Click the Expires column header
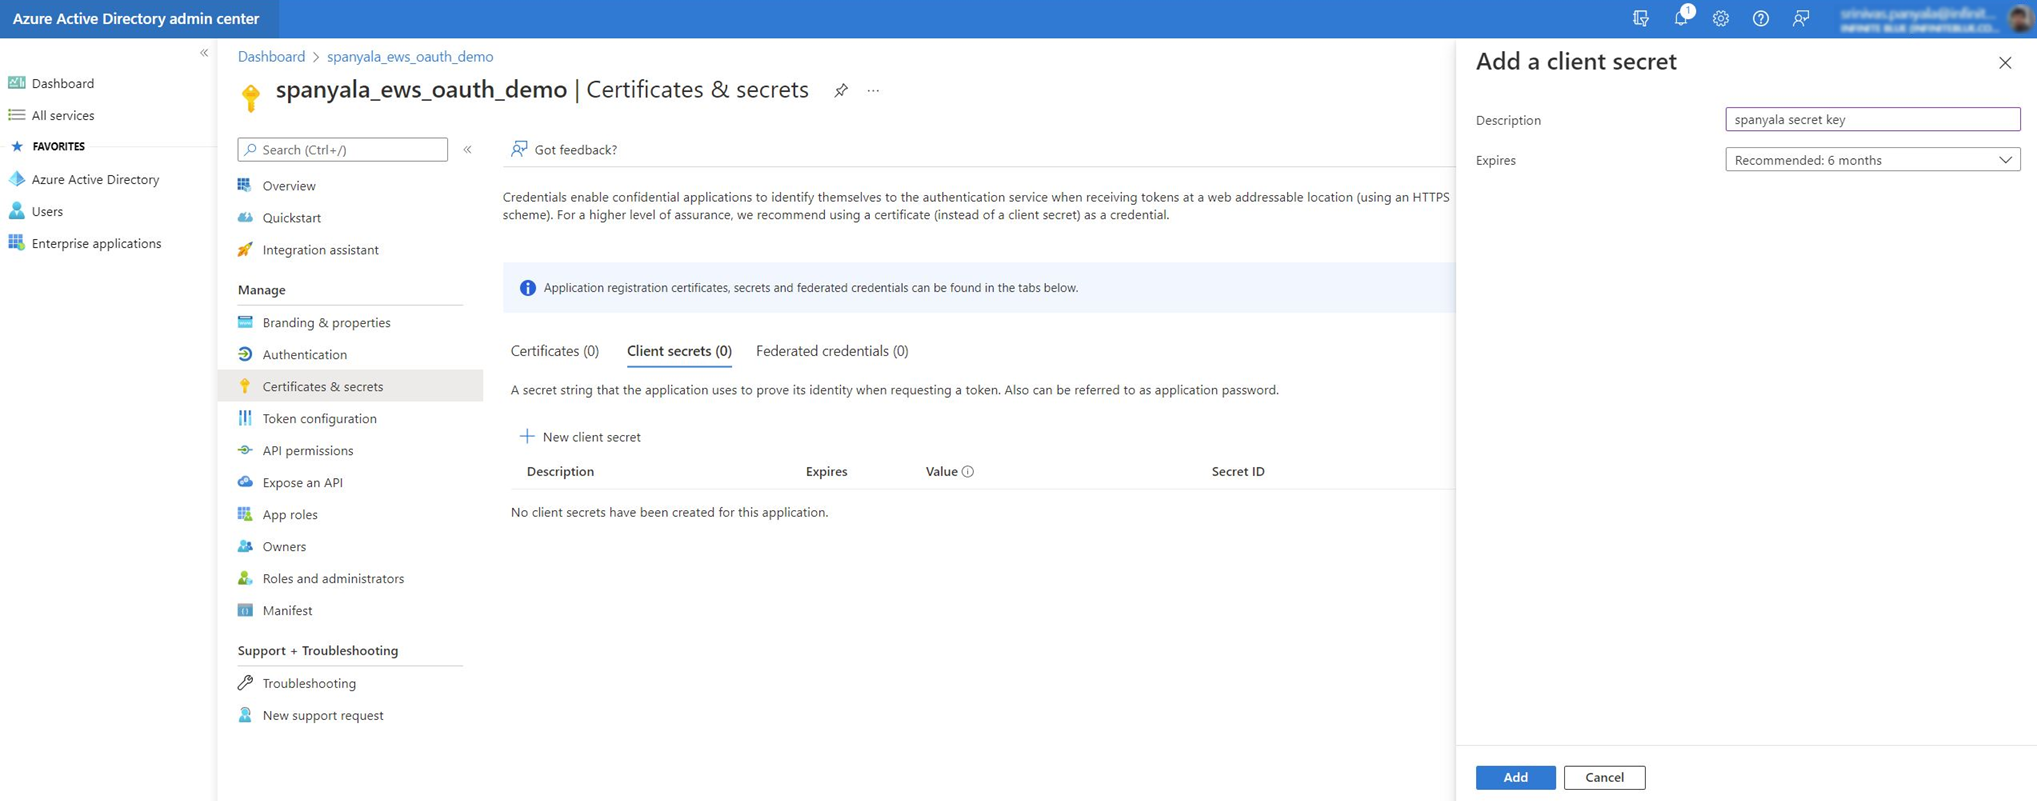2039x812 pixels. click(x=826, y=471)
